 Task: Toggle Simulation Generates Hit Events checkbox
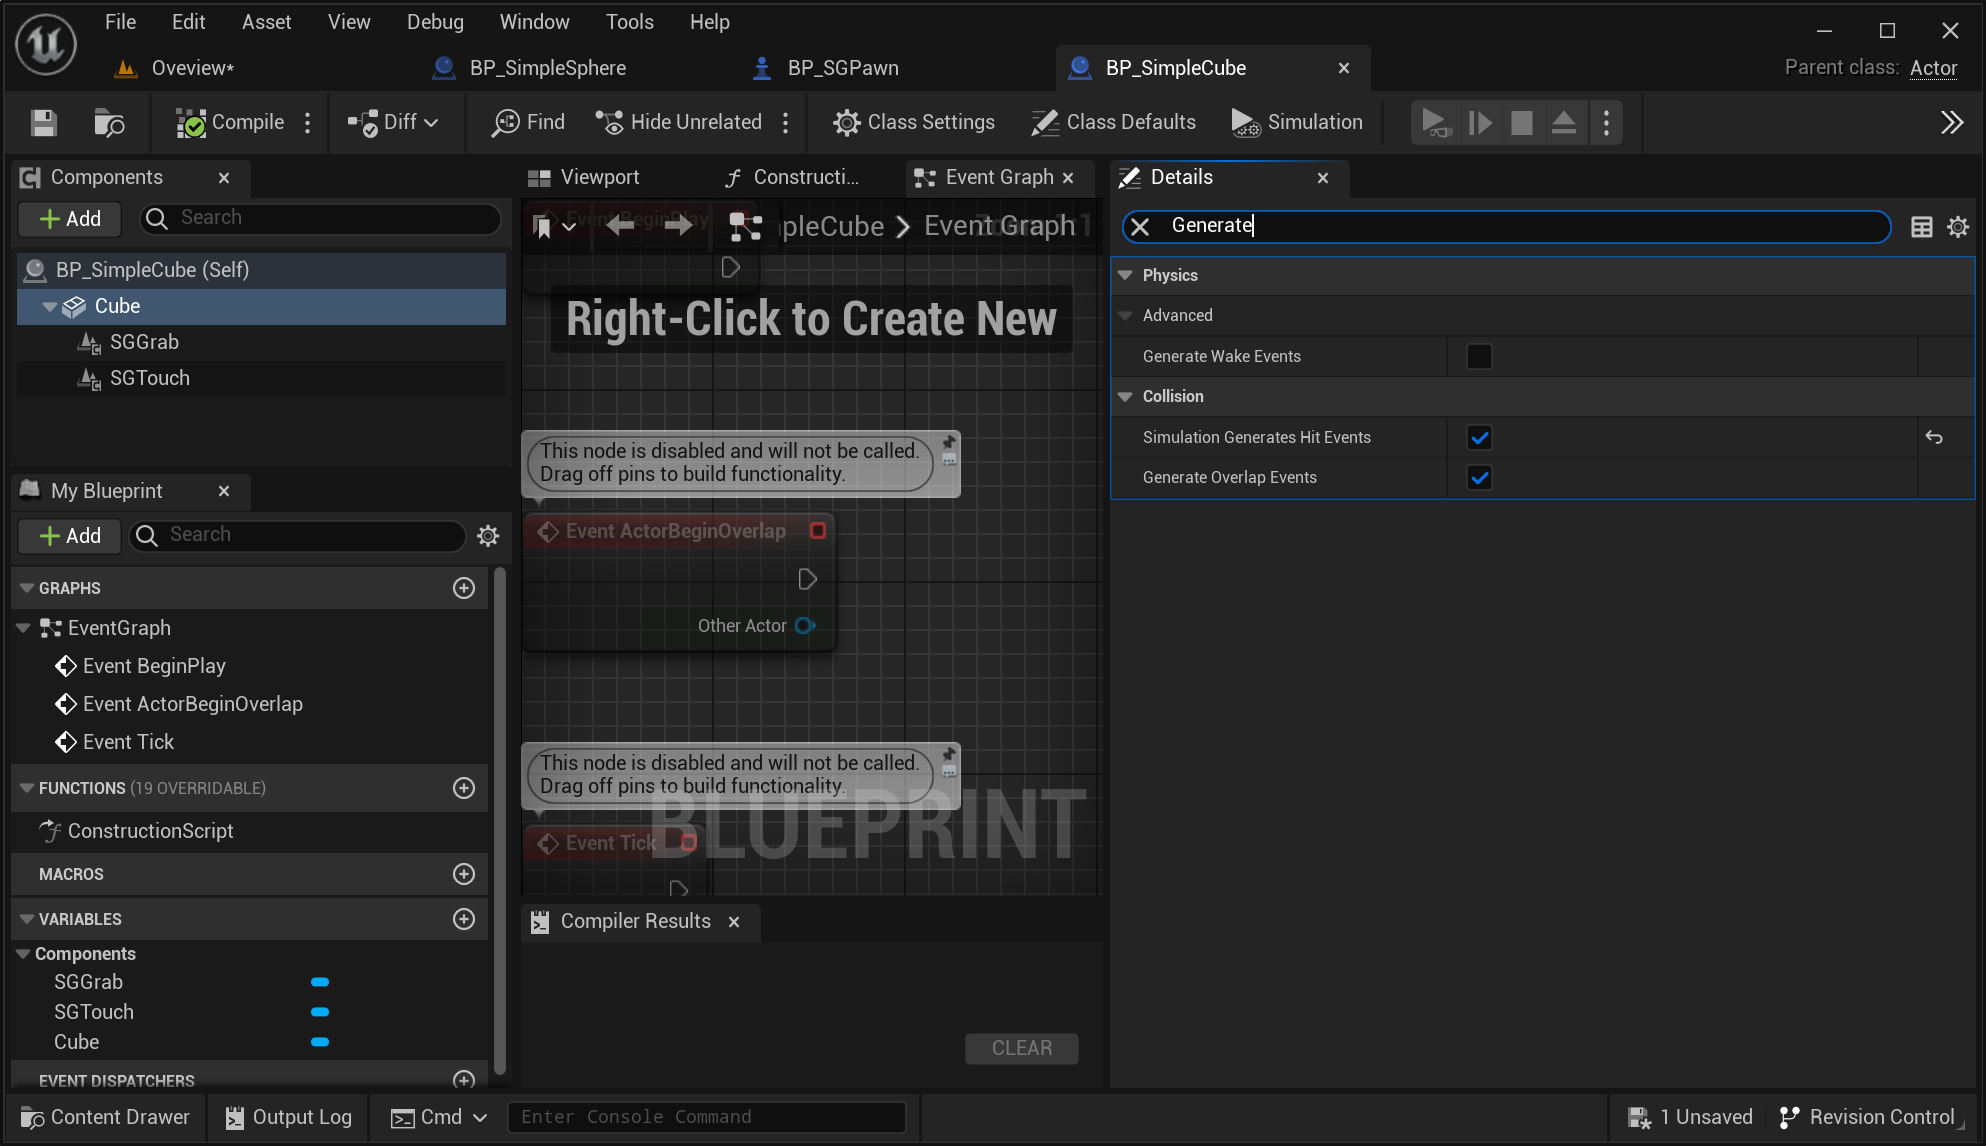pyautogui.click(x=1479, y=437)
